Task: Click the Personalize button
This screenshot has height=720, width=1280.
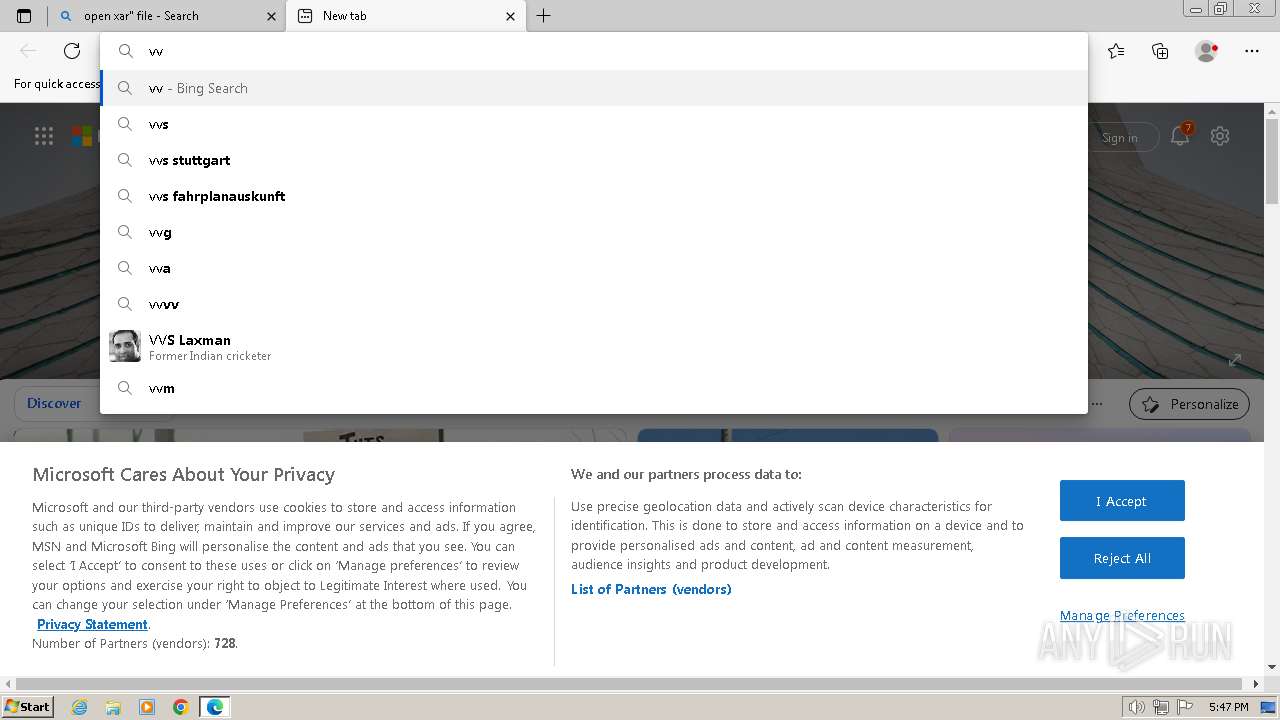Action: pyautogui.click(x=1189, y=404)
